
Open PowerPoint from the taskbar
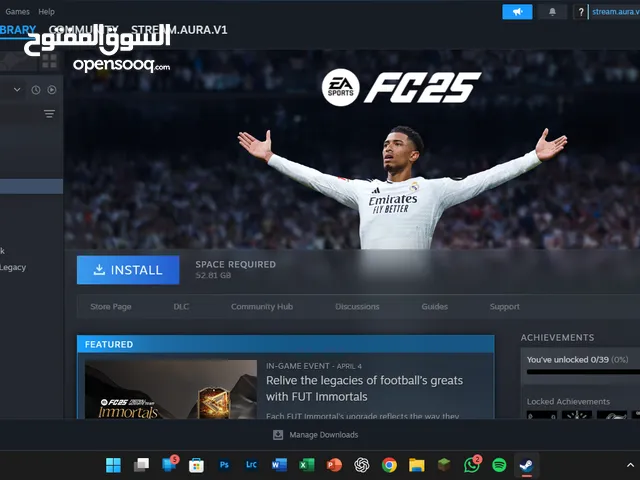[x=334, y=465]
